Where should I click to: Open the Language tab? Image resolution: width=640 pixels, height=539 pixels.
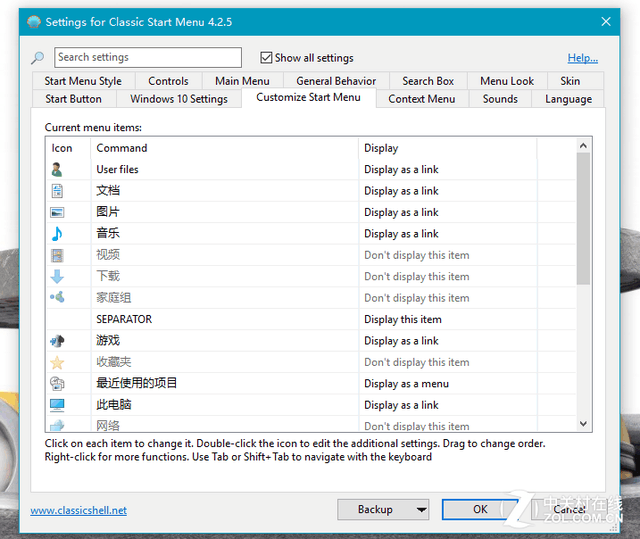pyautogui.click(x=568, y=99)
